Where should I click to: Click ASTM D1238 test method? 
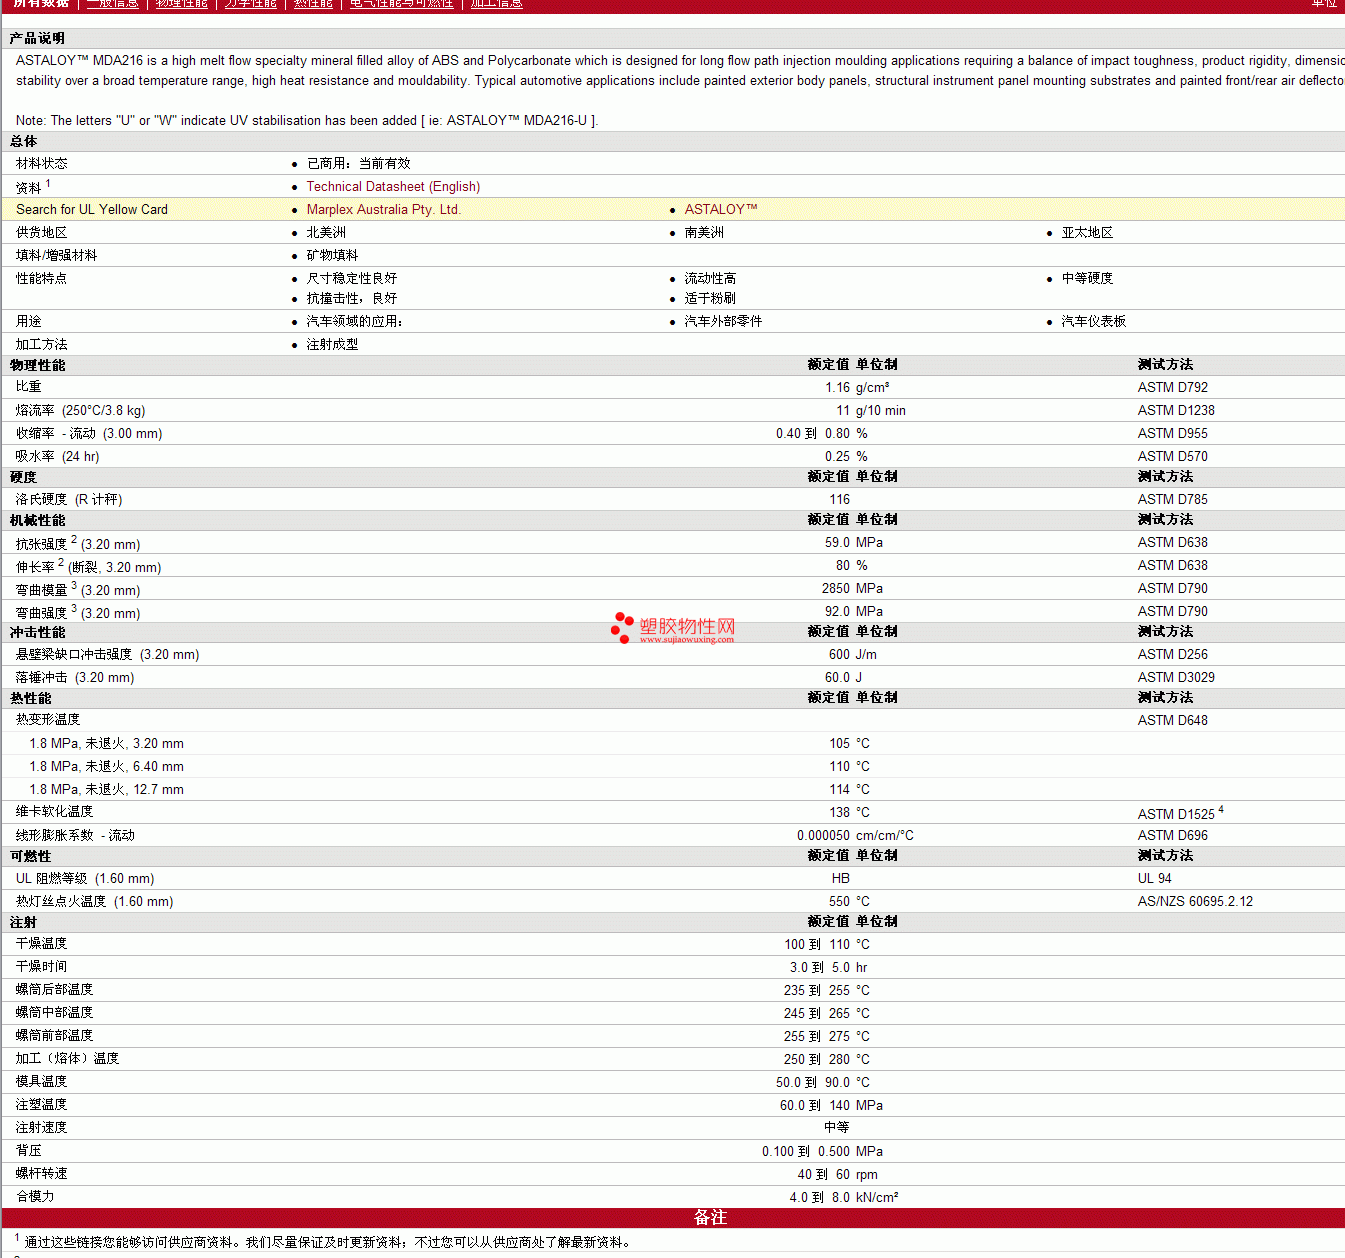[x=1176, y=411]
